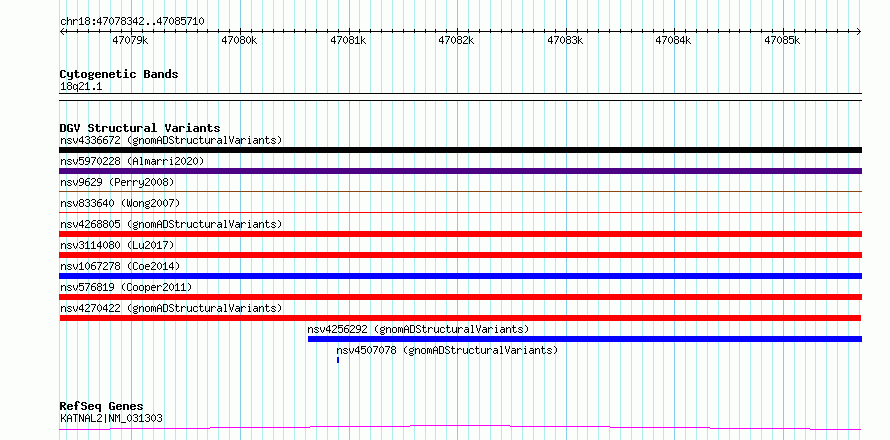The image size is (890, 440).
Task: Click the 18q21.1 band label
Action: (x=81, y=87)
